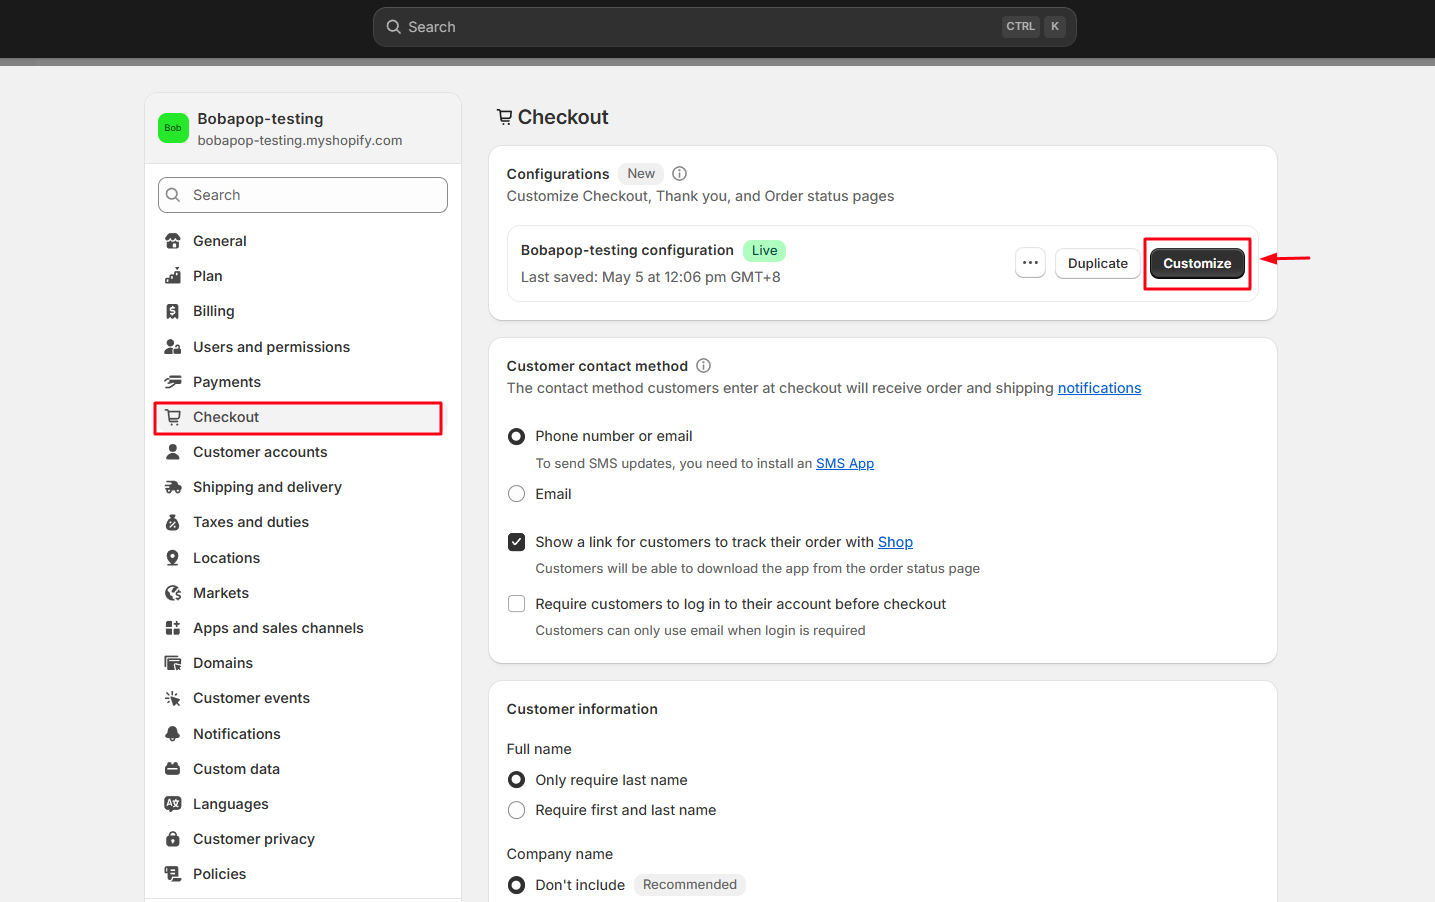Click the Customize button
1435x902 pixels.
click(x=1197, y=263)
